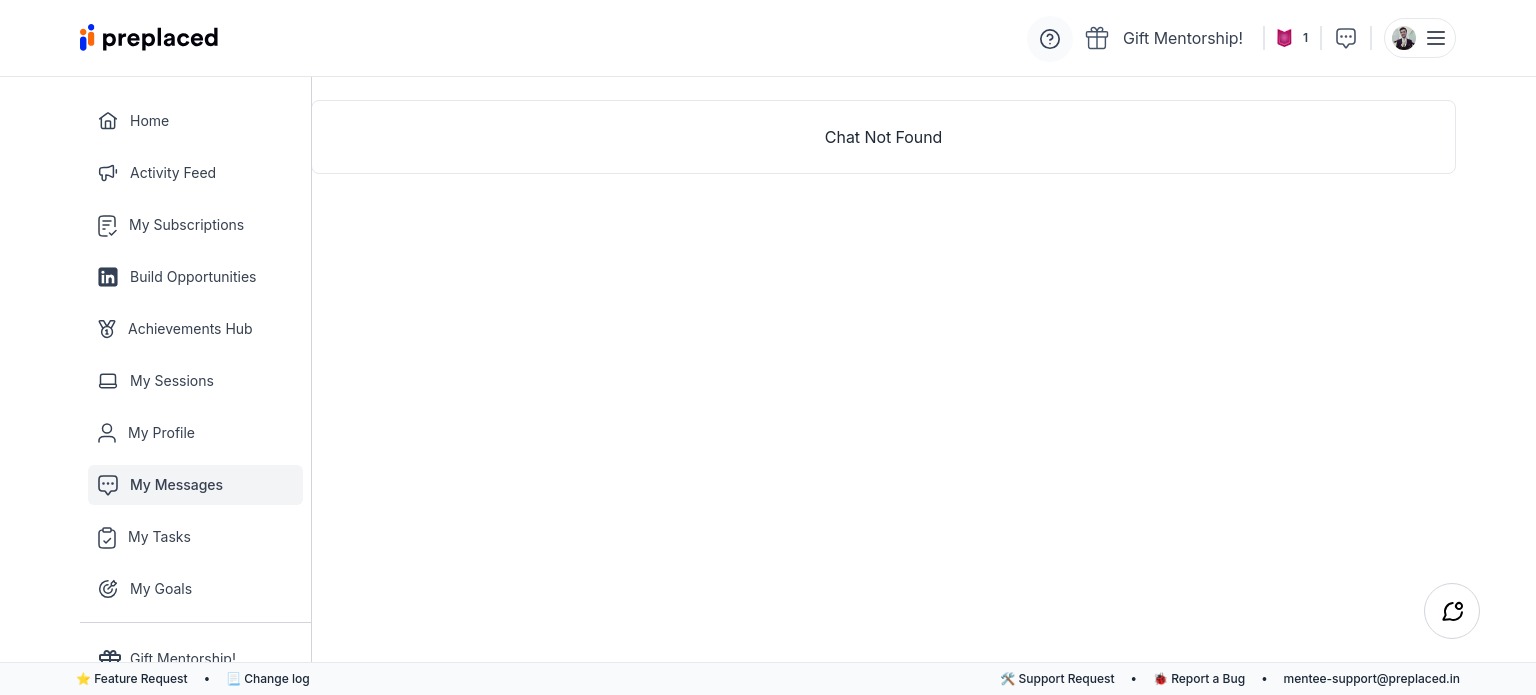The width and height of the screenshot is (1536, 695).
Task: Open My Profile page
Action: (x=161, y=433)
